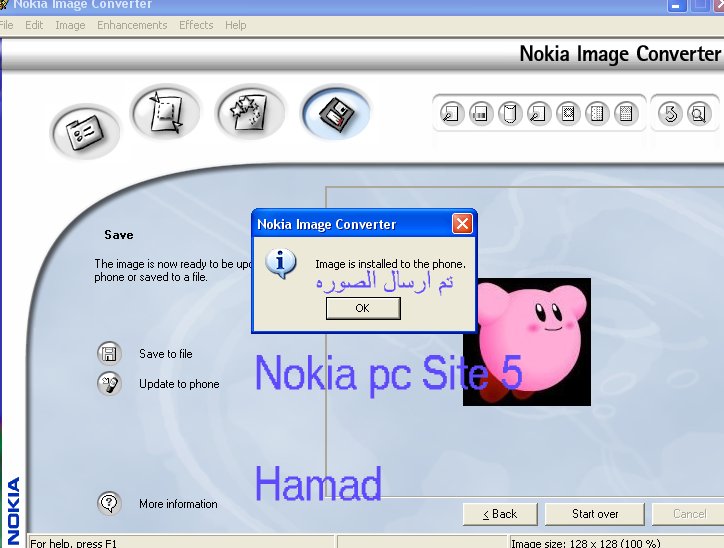
Task: Click the Update to phone icon
Action: click(109, 384)
